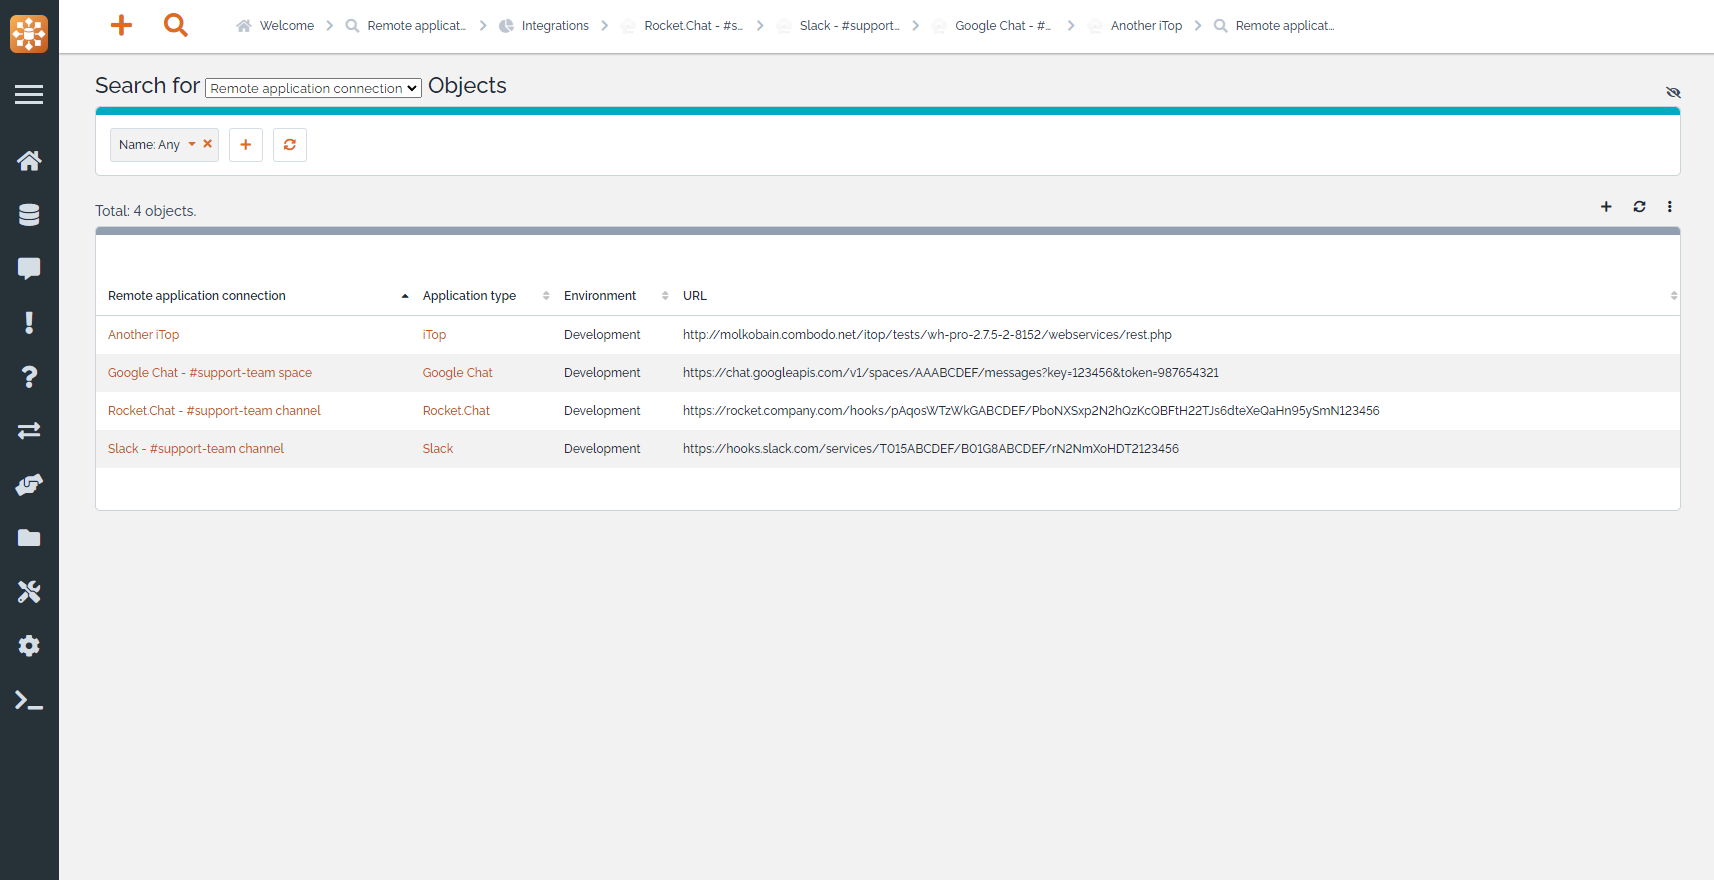
Task: Open the object class dropdown
Action: [x=313, y=88]
